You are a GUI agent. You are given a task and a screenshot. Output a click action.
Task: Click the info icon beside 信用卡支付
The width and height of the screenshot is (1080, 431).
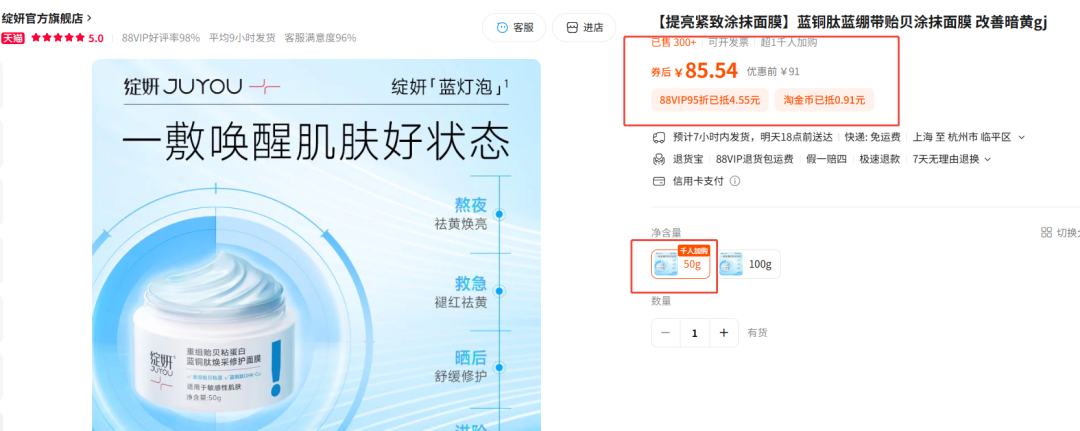tap(734, 181)
